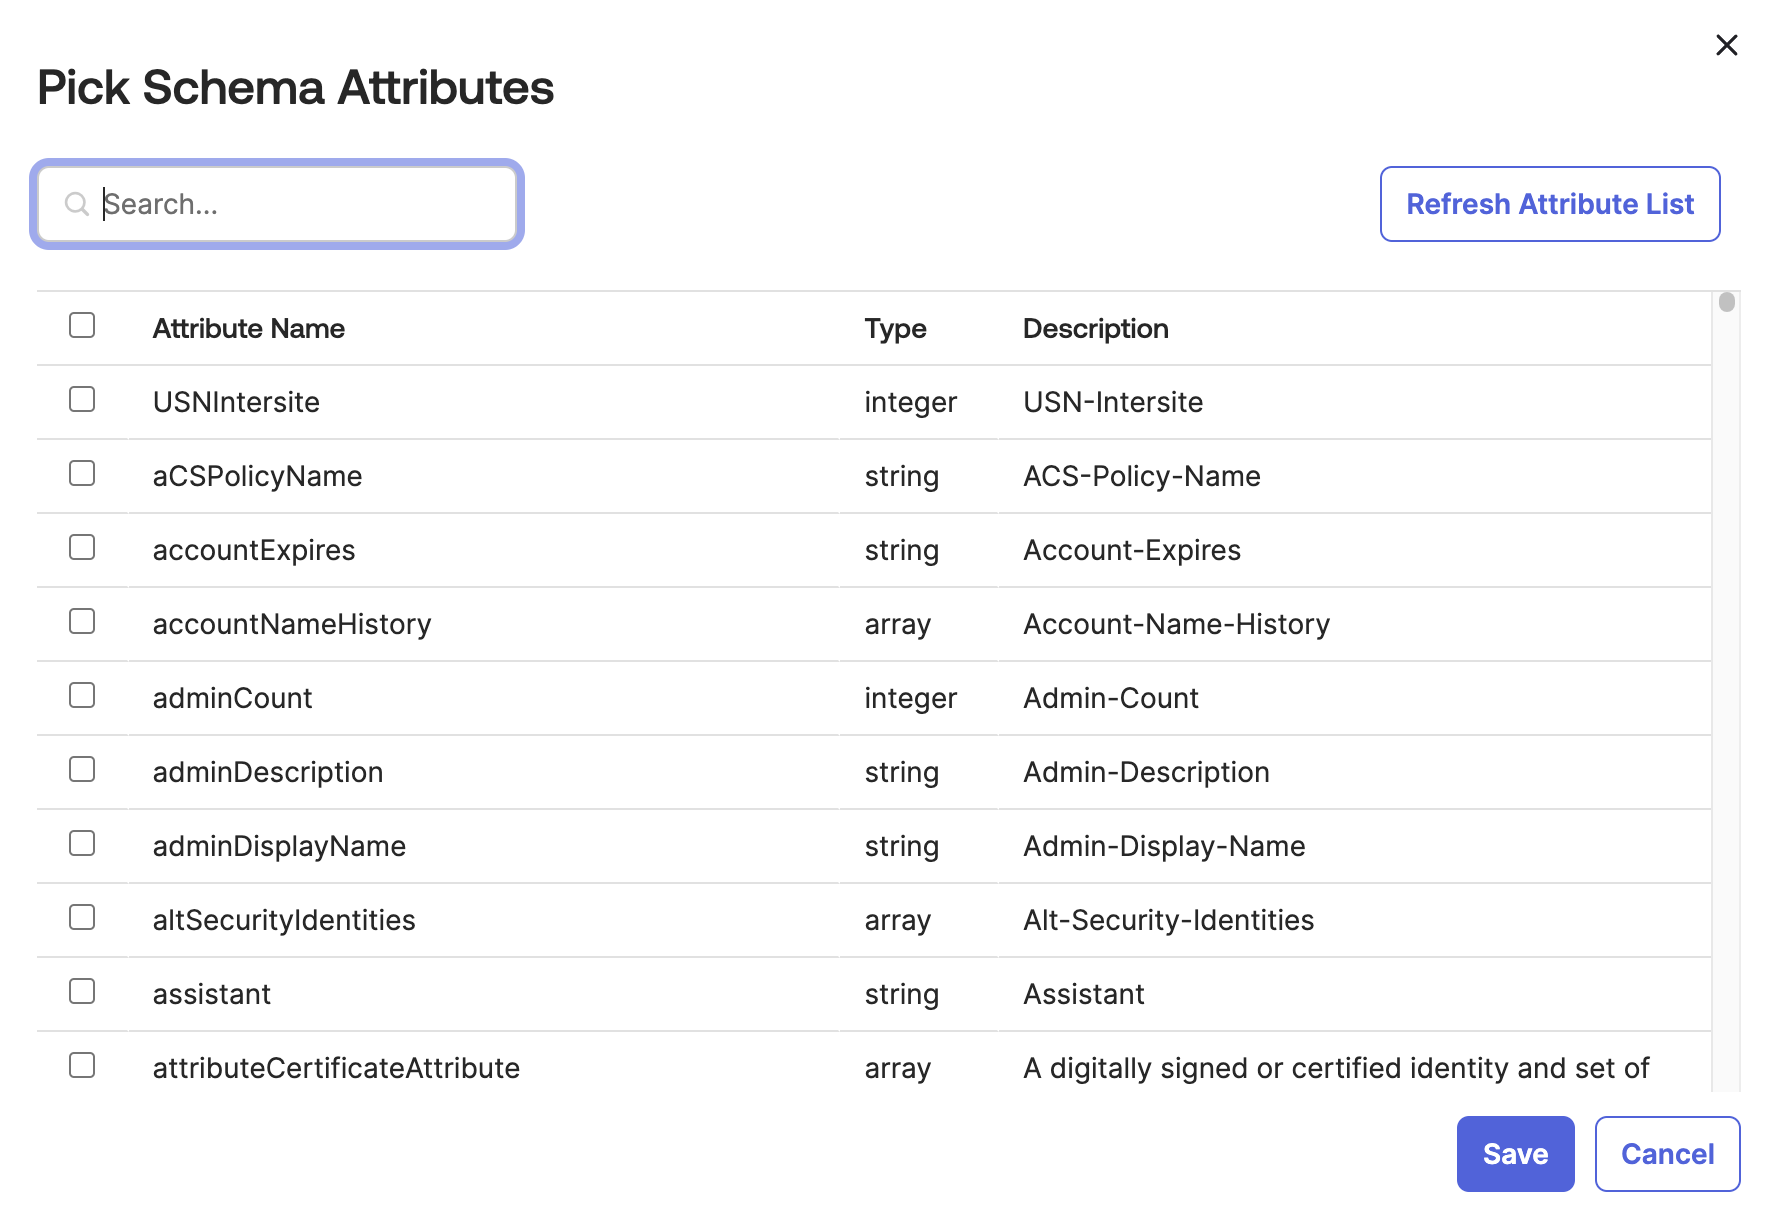Save the selected schema attributes
The image size is (1782, 1221).
tap(1514, 1154)
